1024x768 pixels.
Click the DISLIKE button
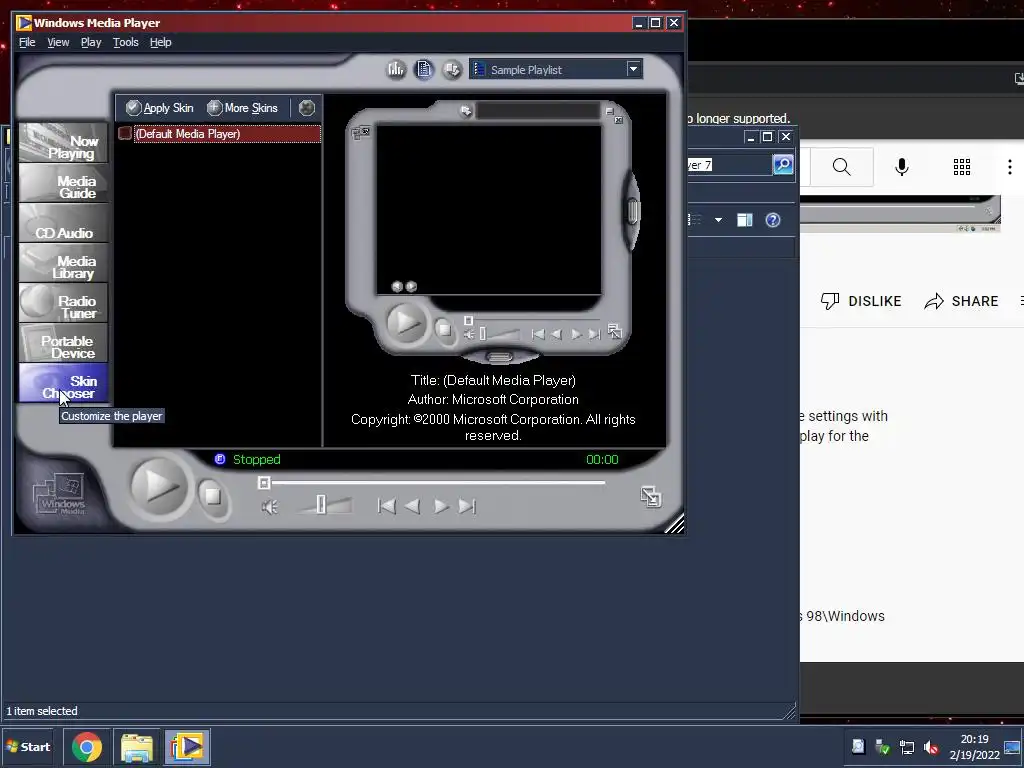coord(861,301)
